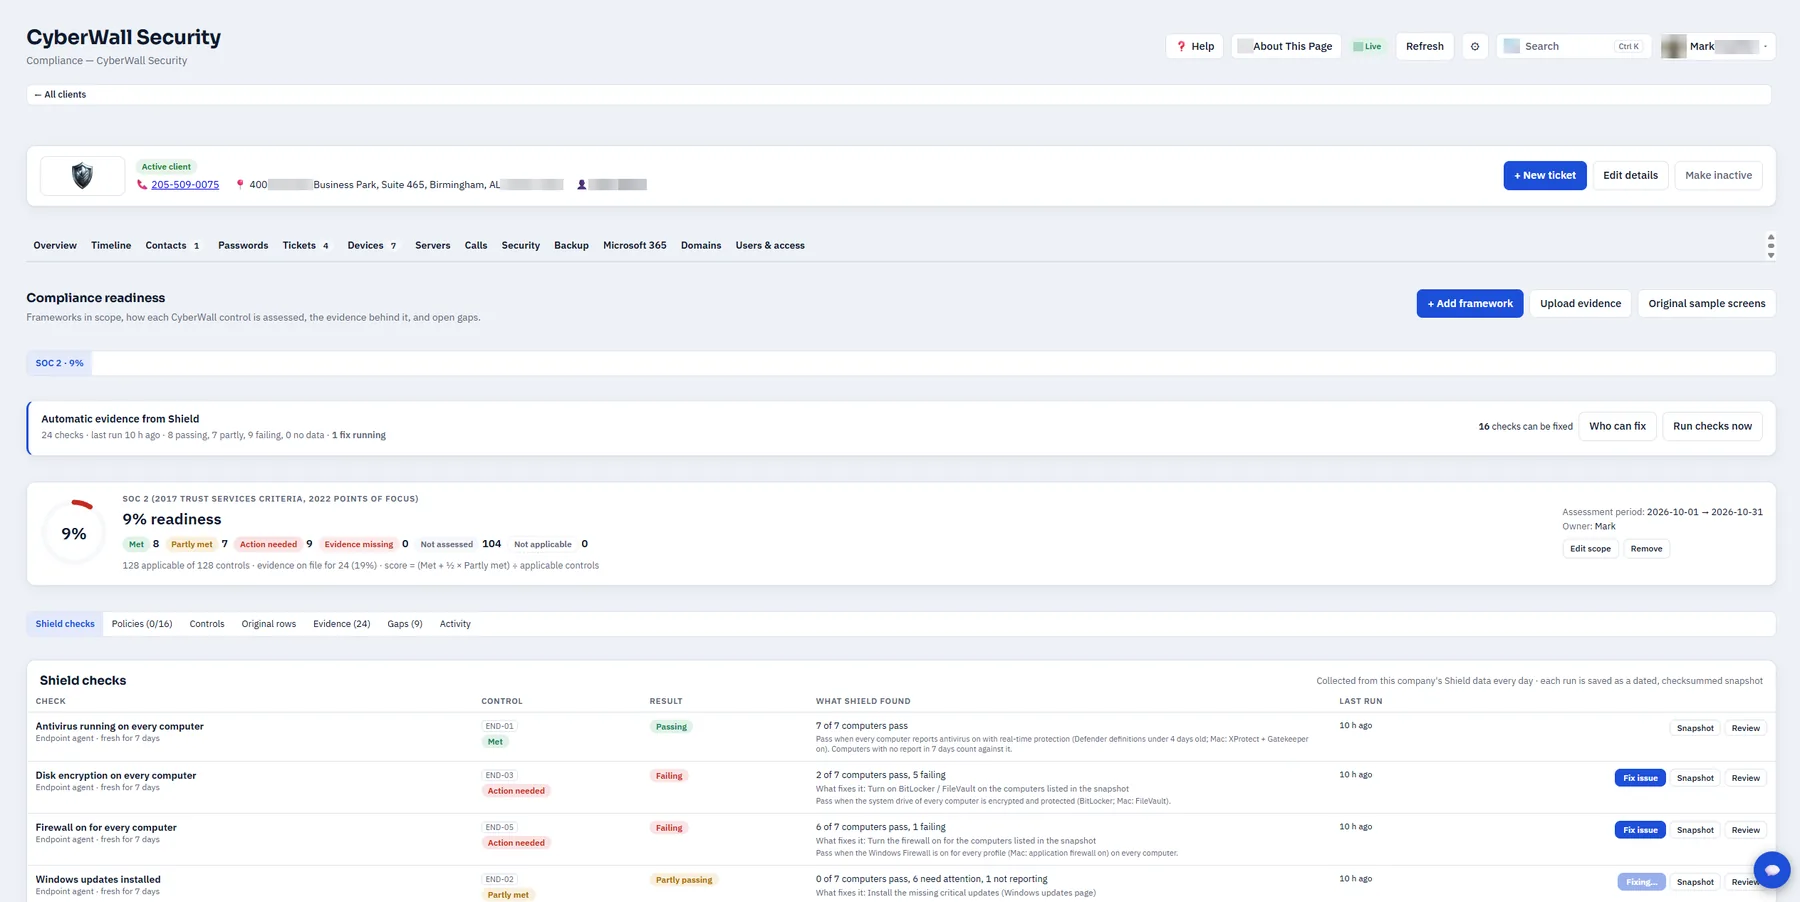Switch to the Timeline tab

click(111, 246)
